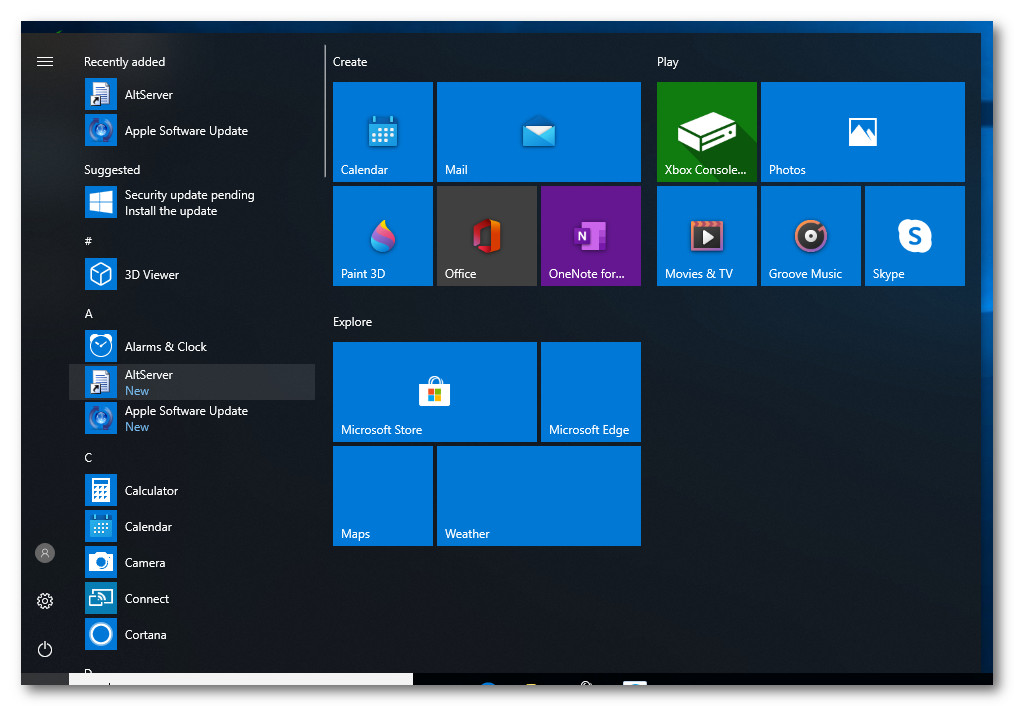Viewport: 1014px width, 706px height.
Task: Launch the Groove Music tile
Action: (x=810, y=236)
